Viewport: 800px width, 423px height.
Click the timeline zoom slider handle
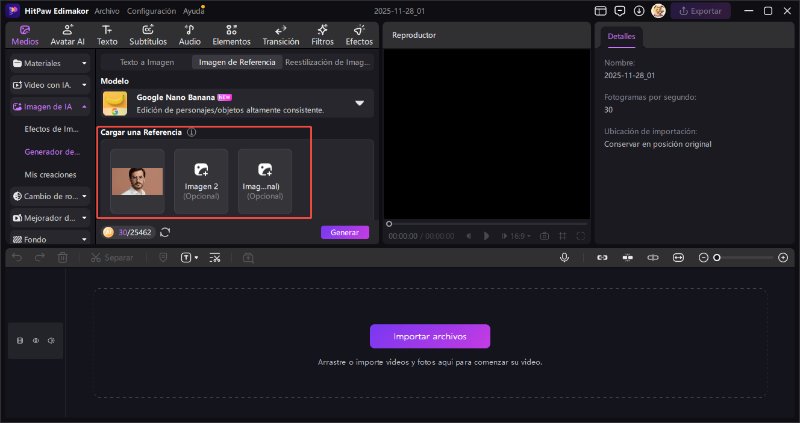pos(716,257)
